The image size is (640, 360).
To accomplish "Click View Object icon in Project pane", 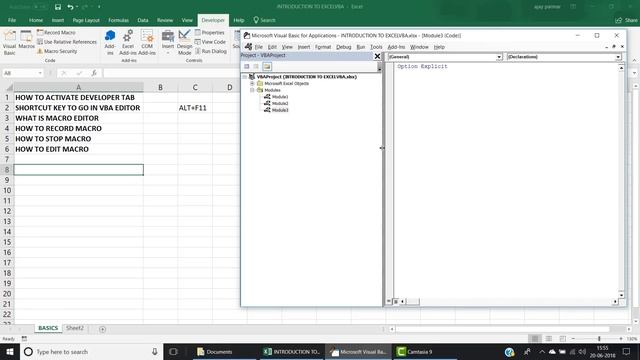I will 256,66.
